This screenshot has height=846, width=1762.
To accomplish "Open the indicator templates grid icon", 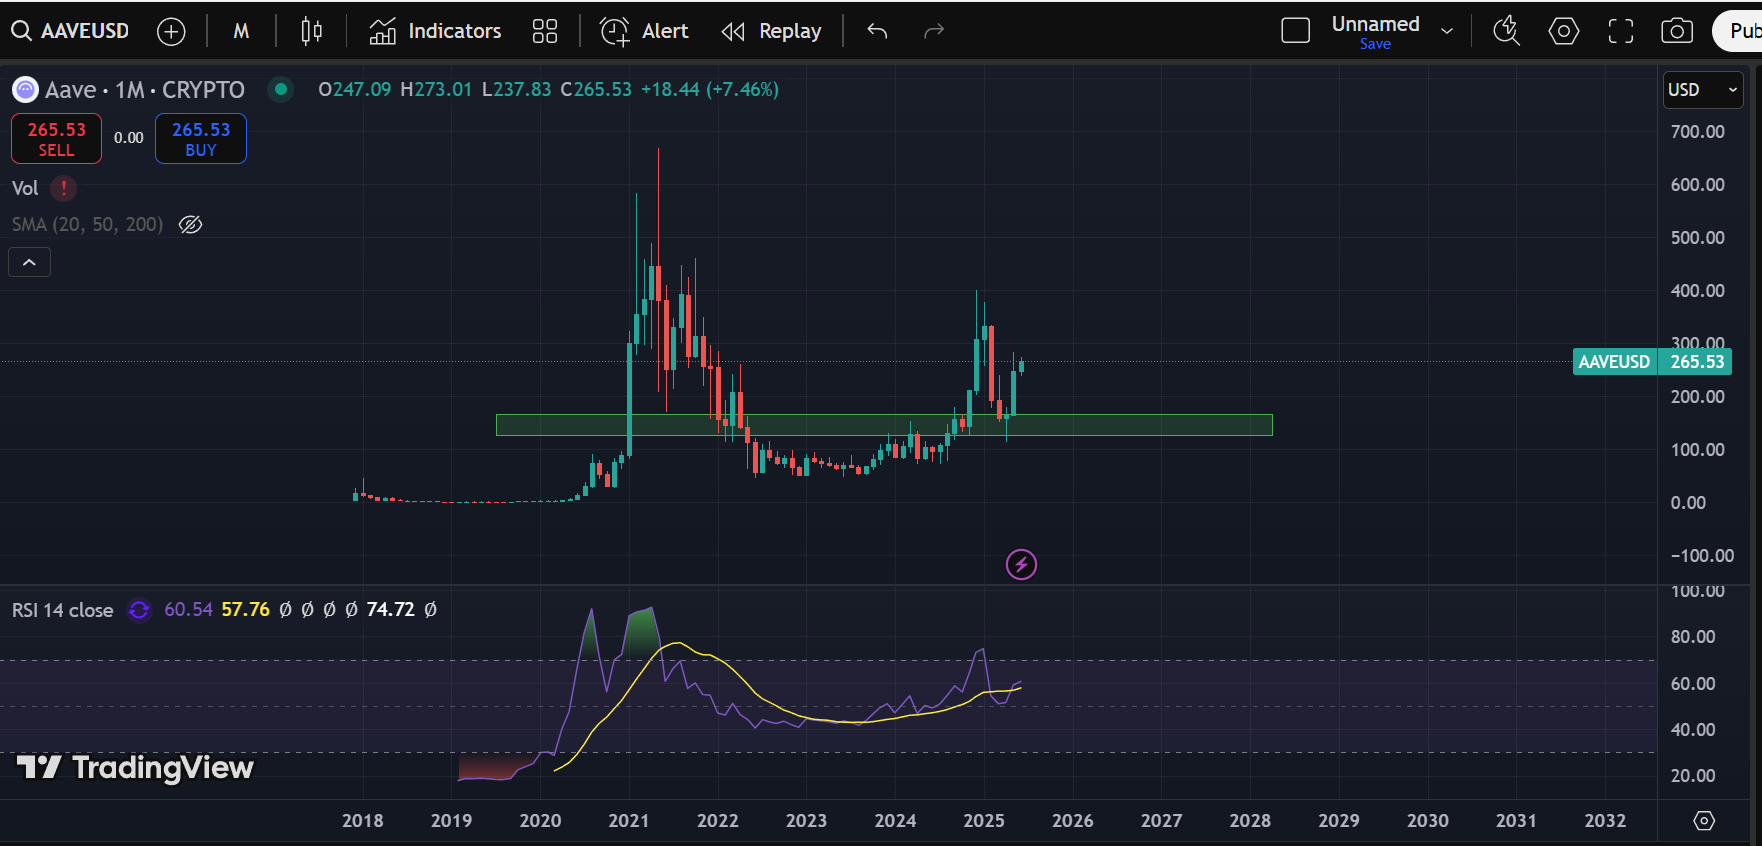I will 545,31.
